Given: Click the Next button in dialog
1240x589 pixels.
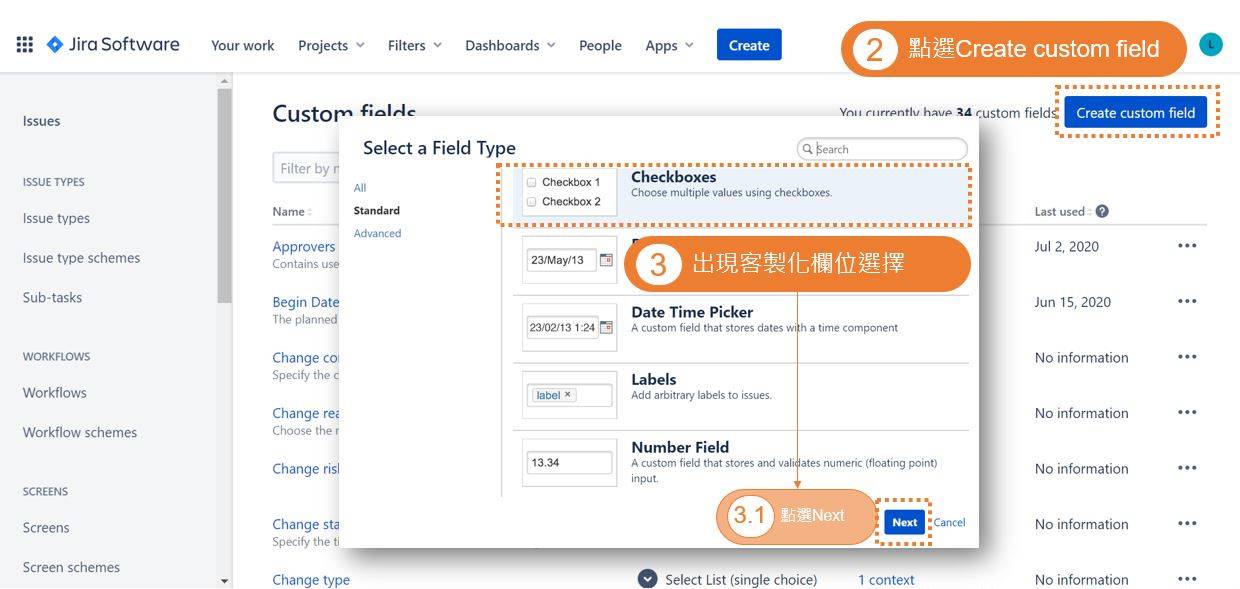Looking at the screenshot, I should (x=904, y=522).
